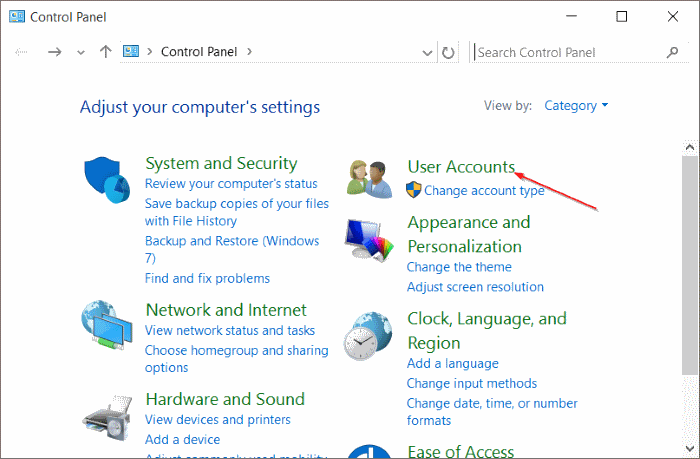Click Adjust screen resolution link
The image size is (700, 459).
tap(475, 287)
